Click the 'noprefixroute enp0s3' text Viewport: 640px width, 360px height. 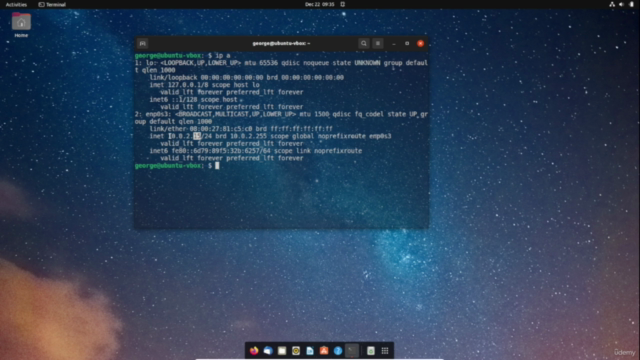pyautogui.click(x=354, y=136)
